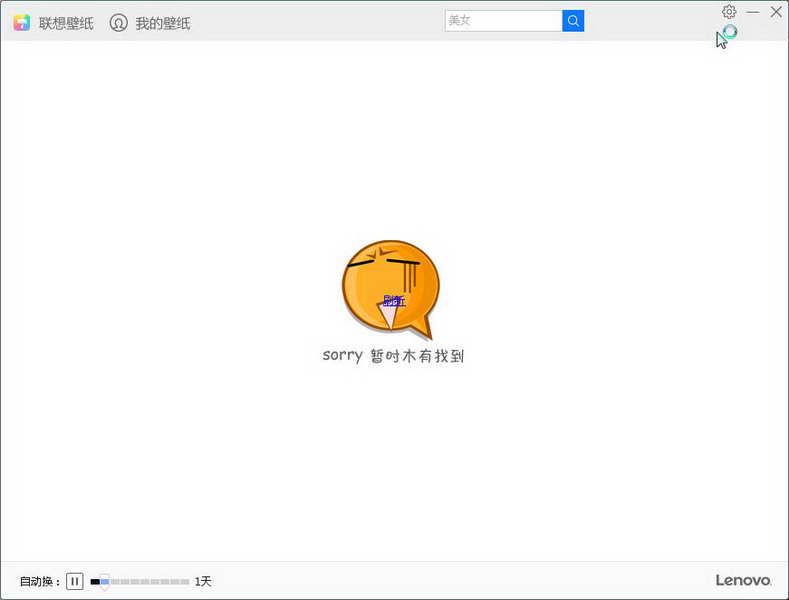The image size is (789, 600).
Task: Switch to 我的壁纸 tab
Action: coord(163,23)
